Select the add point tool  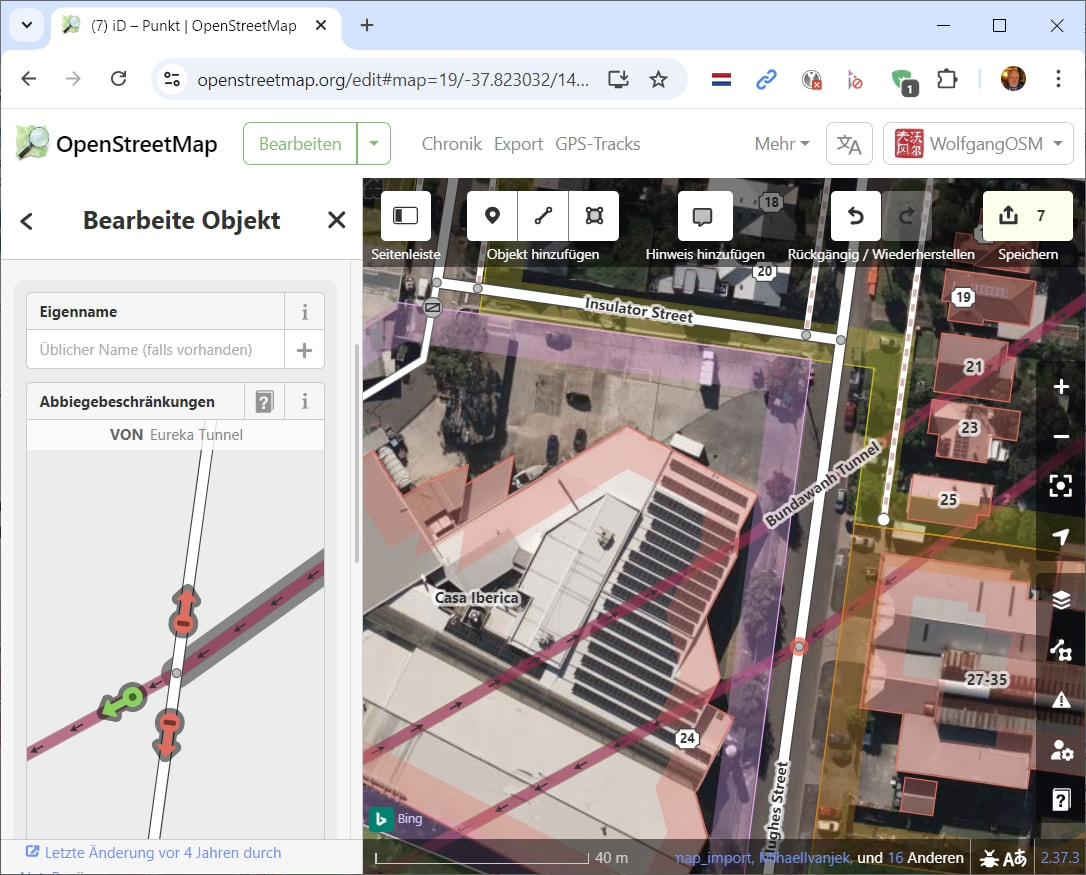[x=492, y=216]
